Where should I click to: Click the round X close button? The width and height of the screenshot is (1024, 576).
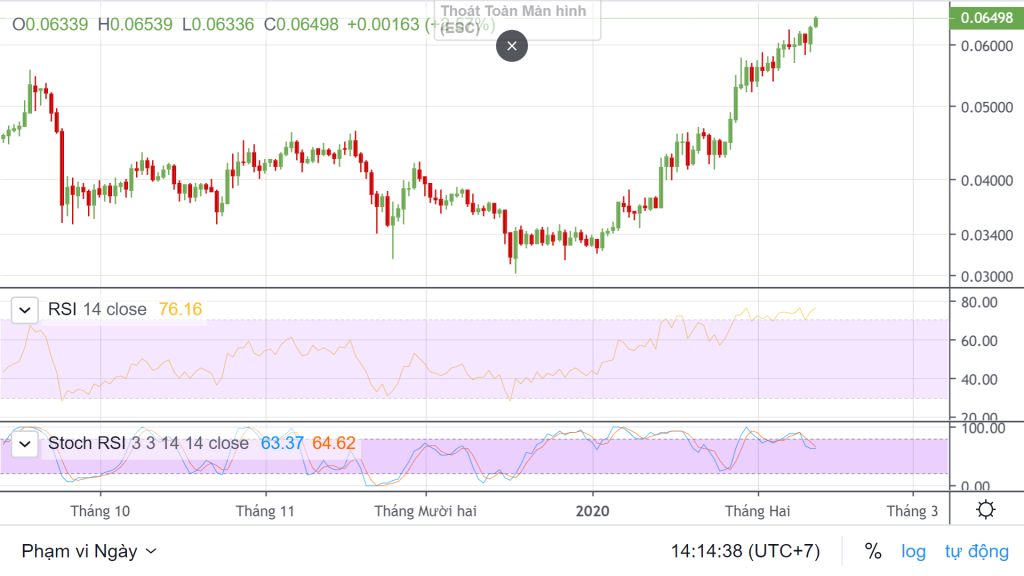[512, 46]
